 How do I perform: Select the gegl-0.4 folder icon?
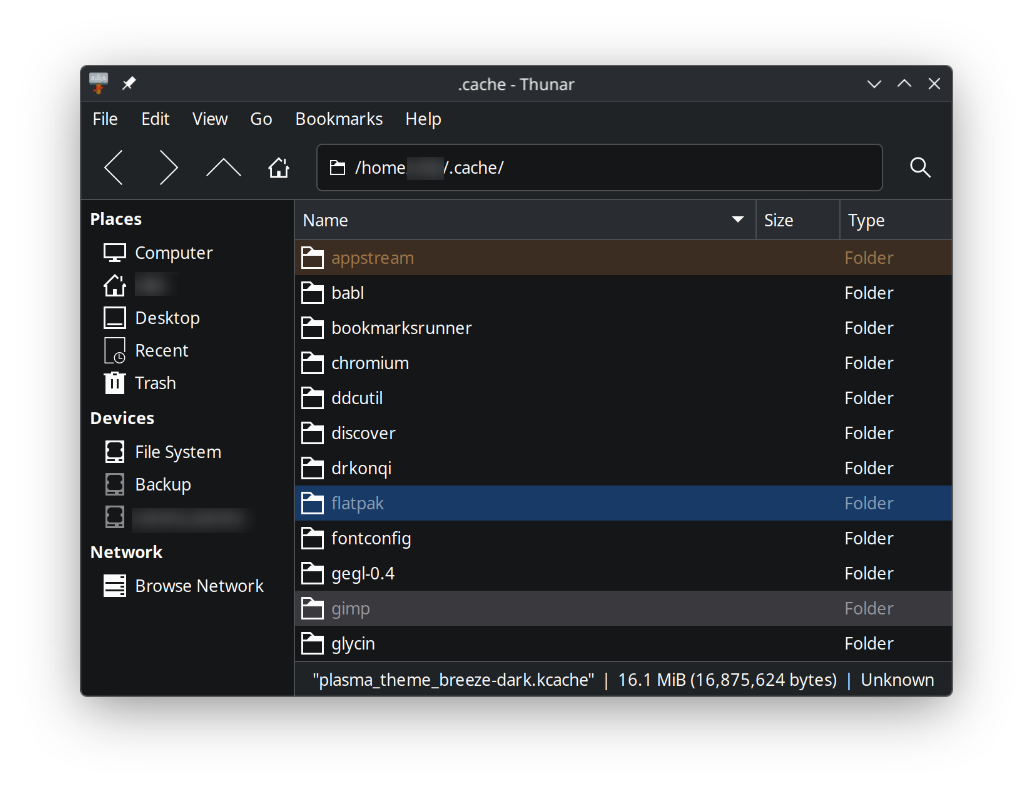tap(312, 573)
